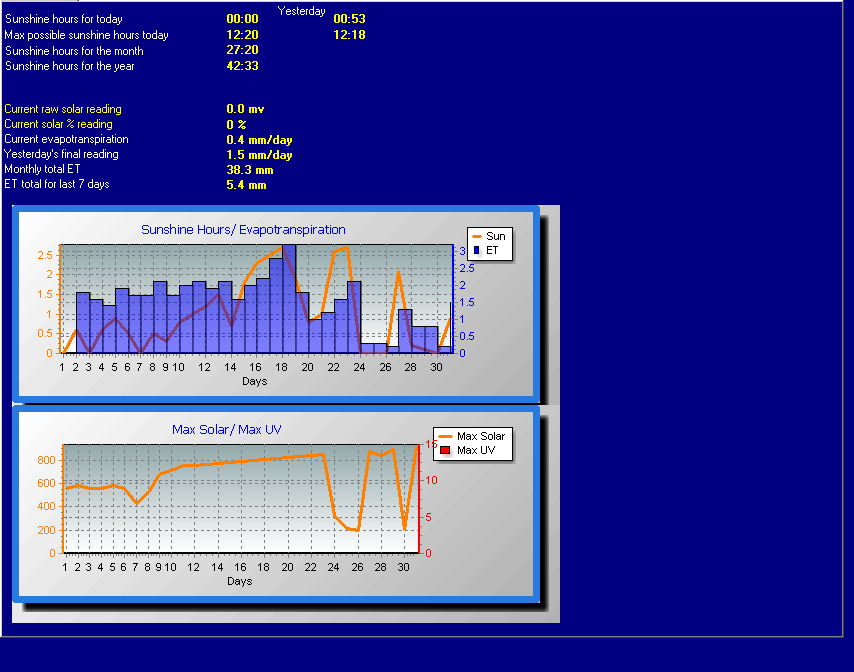
Task: Click the Max Solar/ Max UV chart title
Action: pos(227,430)
